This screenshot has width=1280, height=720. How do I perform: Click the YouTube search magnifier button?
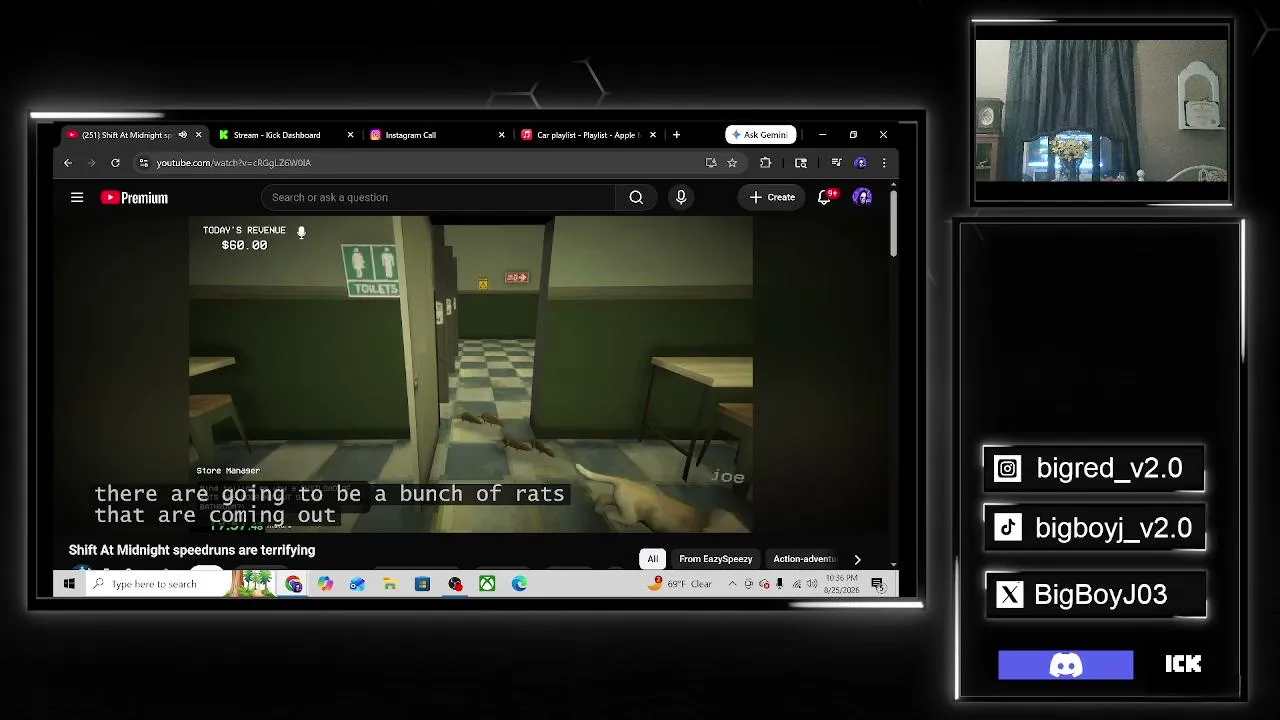point(636,197)
